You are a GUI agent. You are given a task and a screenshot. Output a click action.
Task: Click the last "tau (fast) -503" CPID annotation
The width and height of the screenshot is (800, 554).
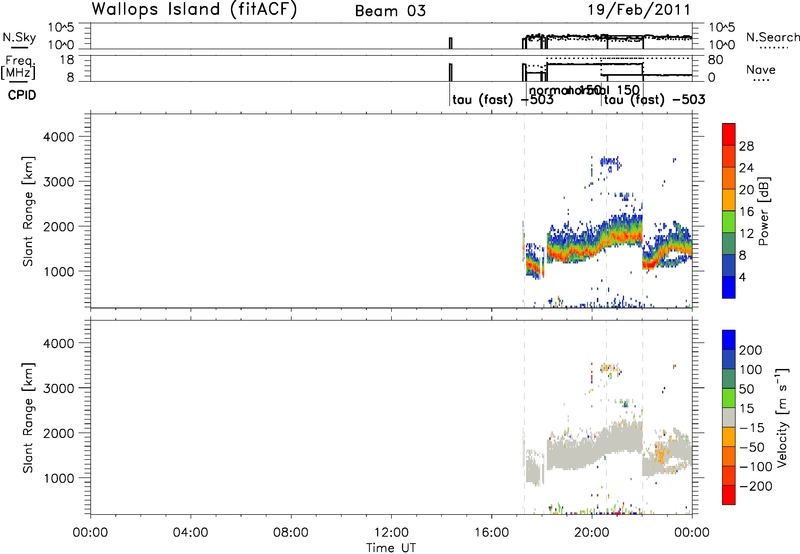pos(655,99)
